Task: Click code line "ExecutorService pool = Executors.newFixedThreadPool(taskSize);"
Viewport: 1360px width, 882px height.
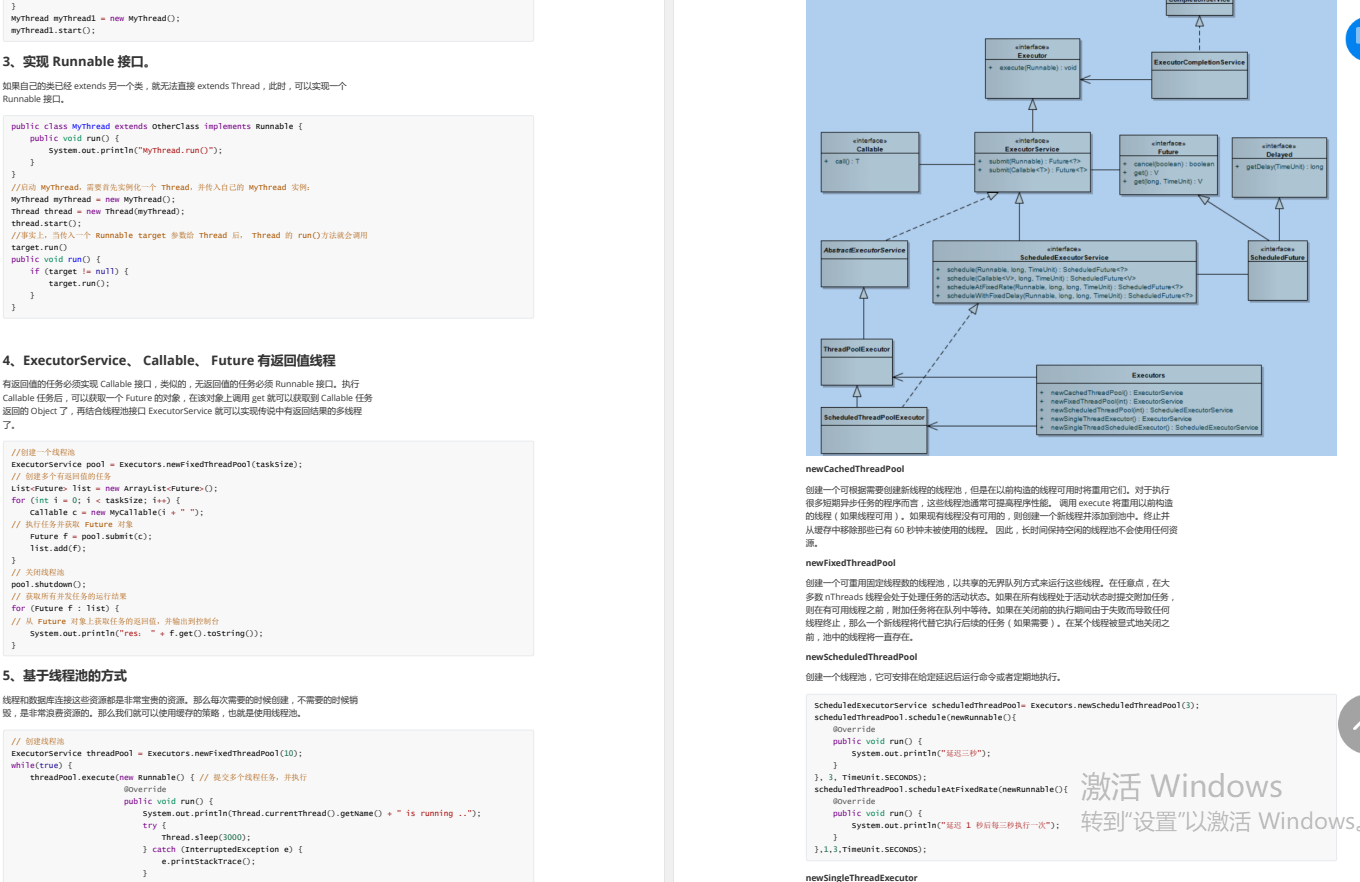Action: pos(156,464)
